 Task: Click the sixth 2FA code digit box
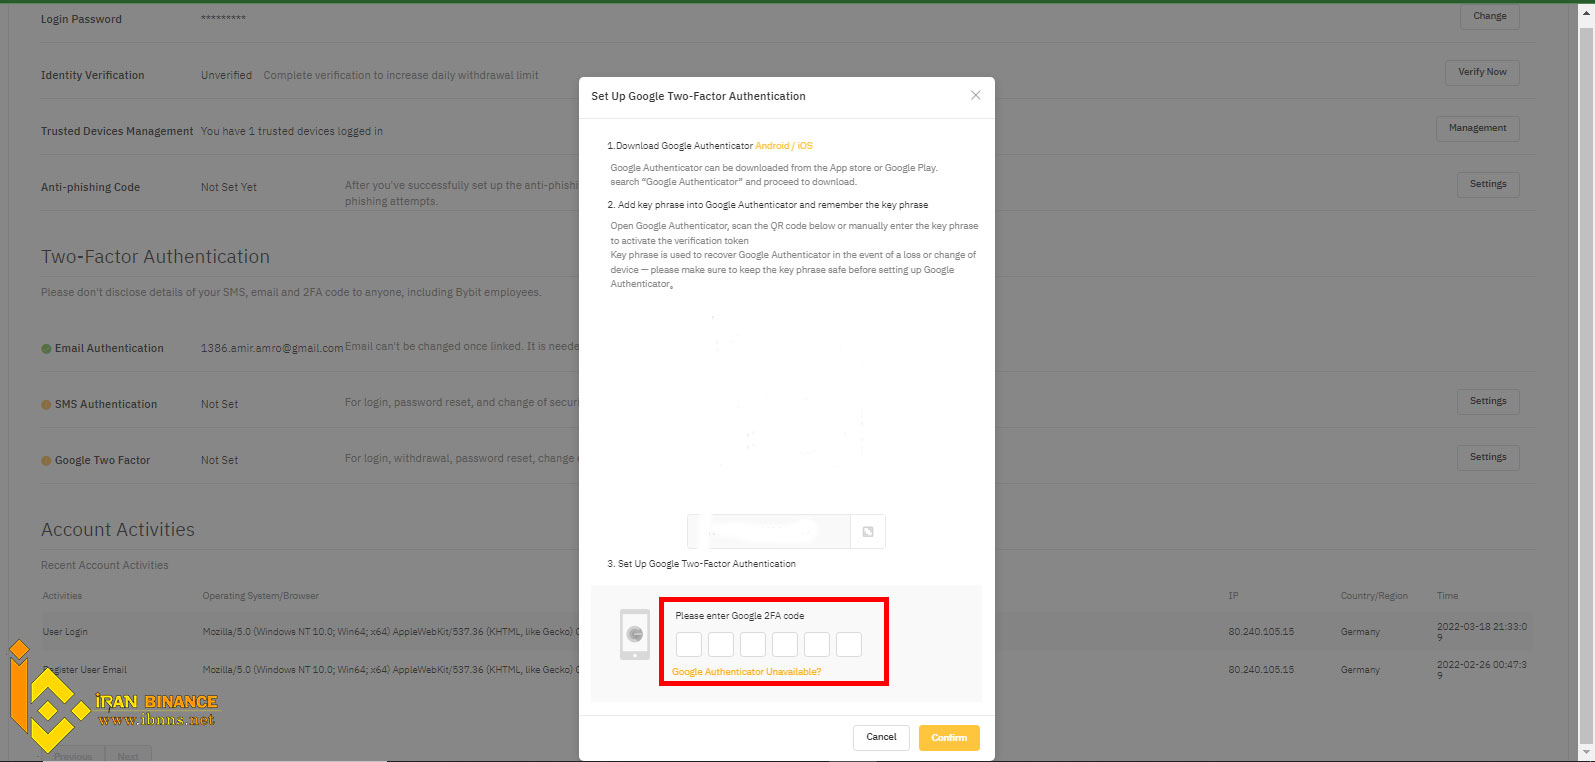[849, 644]
